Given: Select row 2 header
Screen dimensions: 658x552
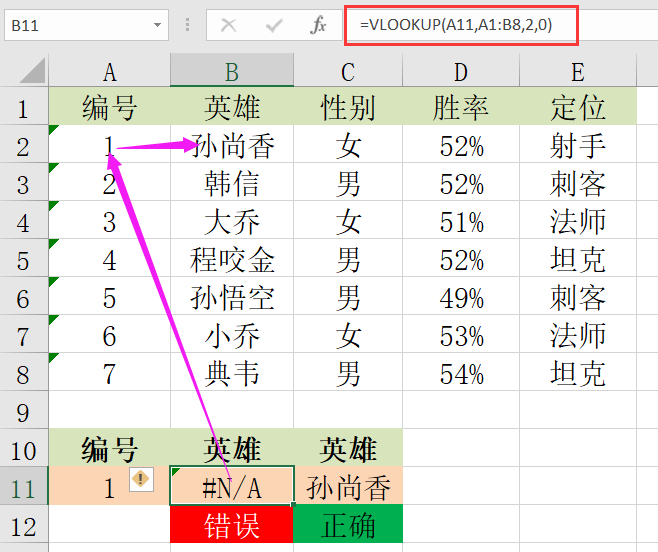Looking at the screenshot, I should pos(23,145).
